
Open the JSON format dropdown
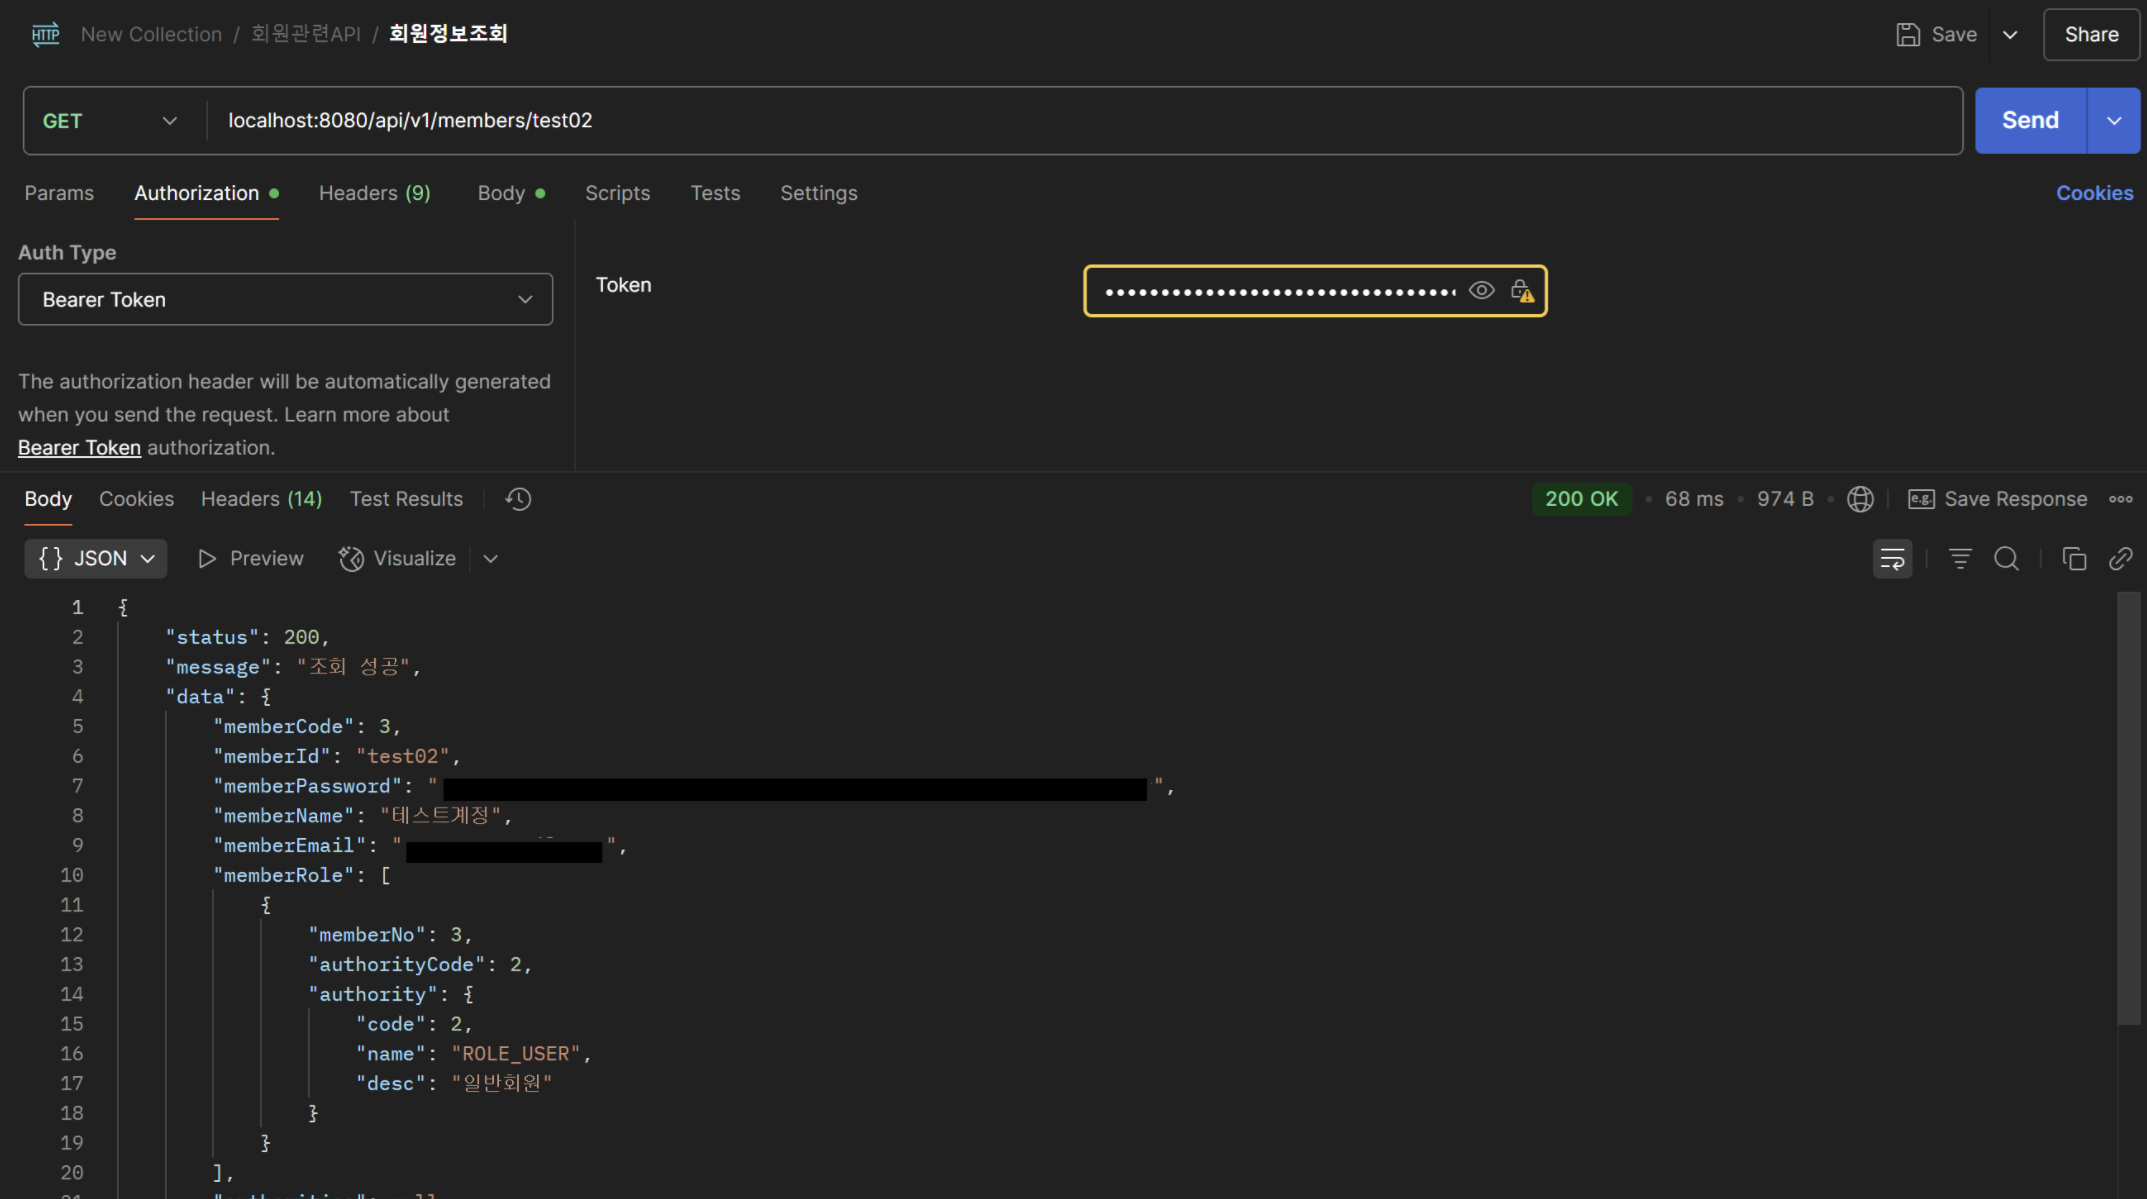pyautogui.click(x=96, y=558)
